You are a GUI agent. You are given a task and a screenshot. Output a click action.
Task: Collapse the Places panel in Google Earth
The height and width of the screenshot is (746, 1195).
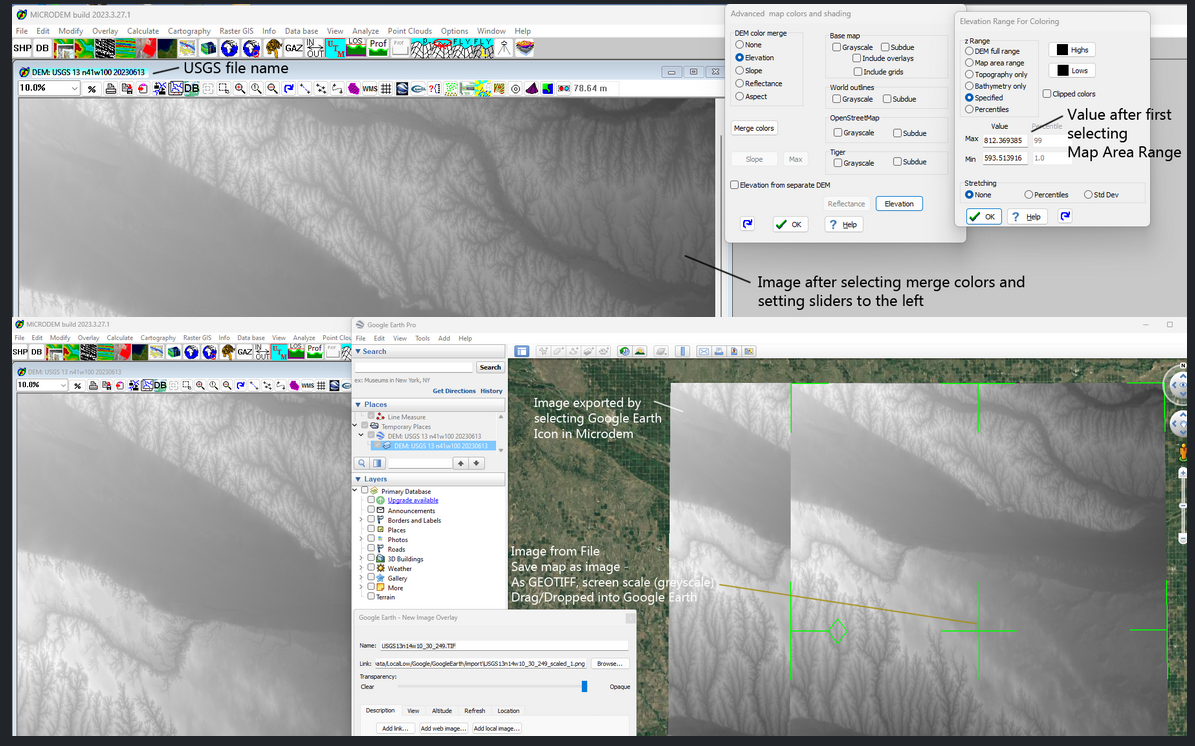[359, 404]
